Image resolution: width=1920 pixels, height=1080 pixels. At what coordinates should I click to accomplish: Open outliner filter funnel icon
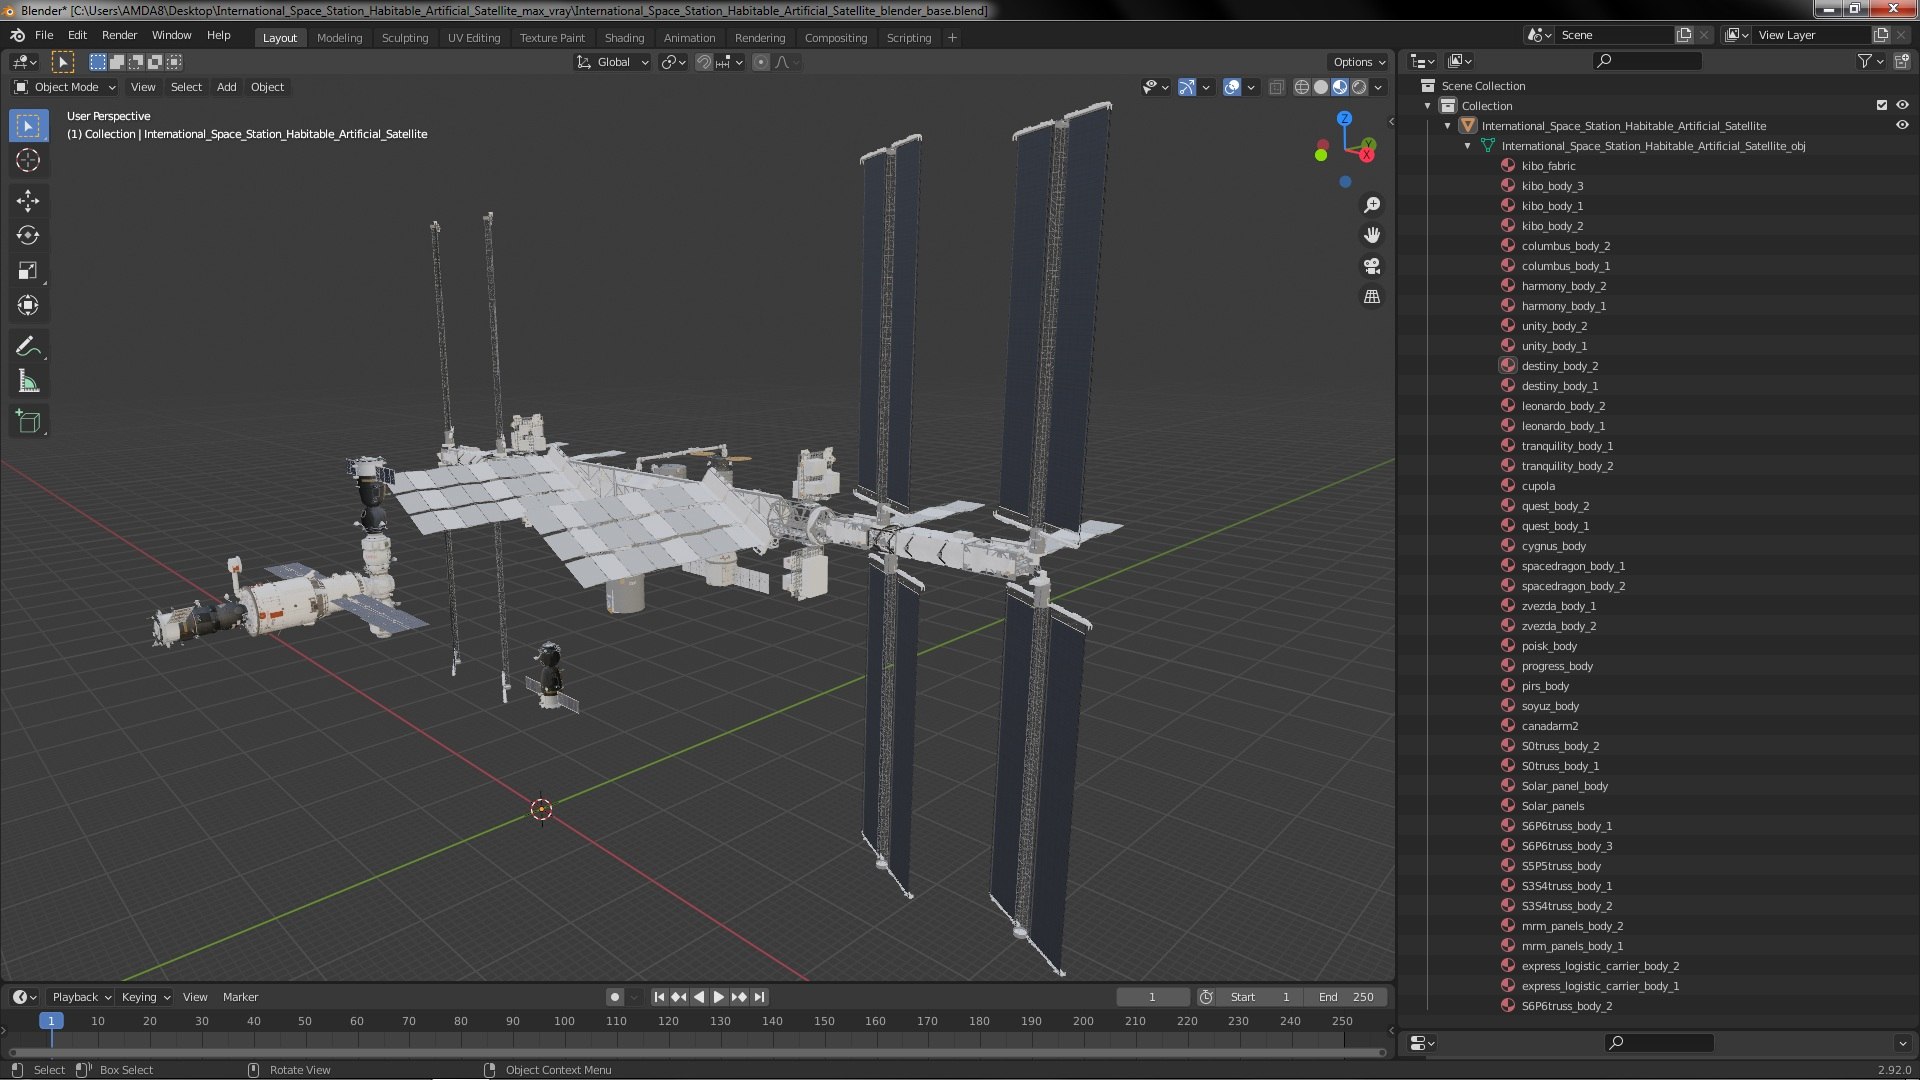pos(1864,61)
